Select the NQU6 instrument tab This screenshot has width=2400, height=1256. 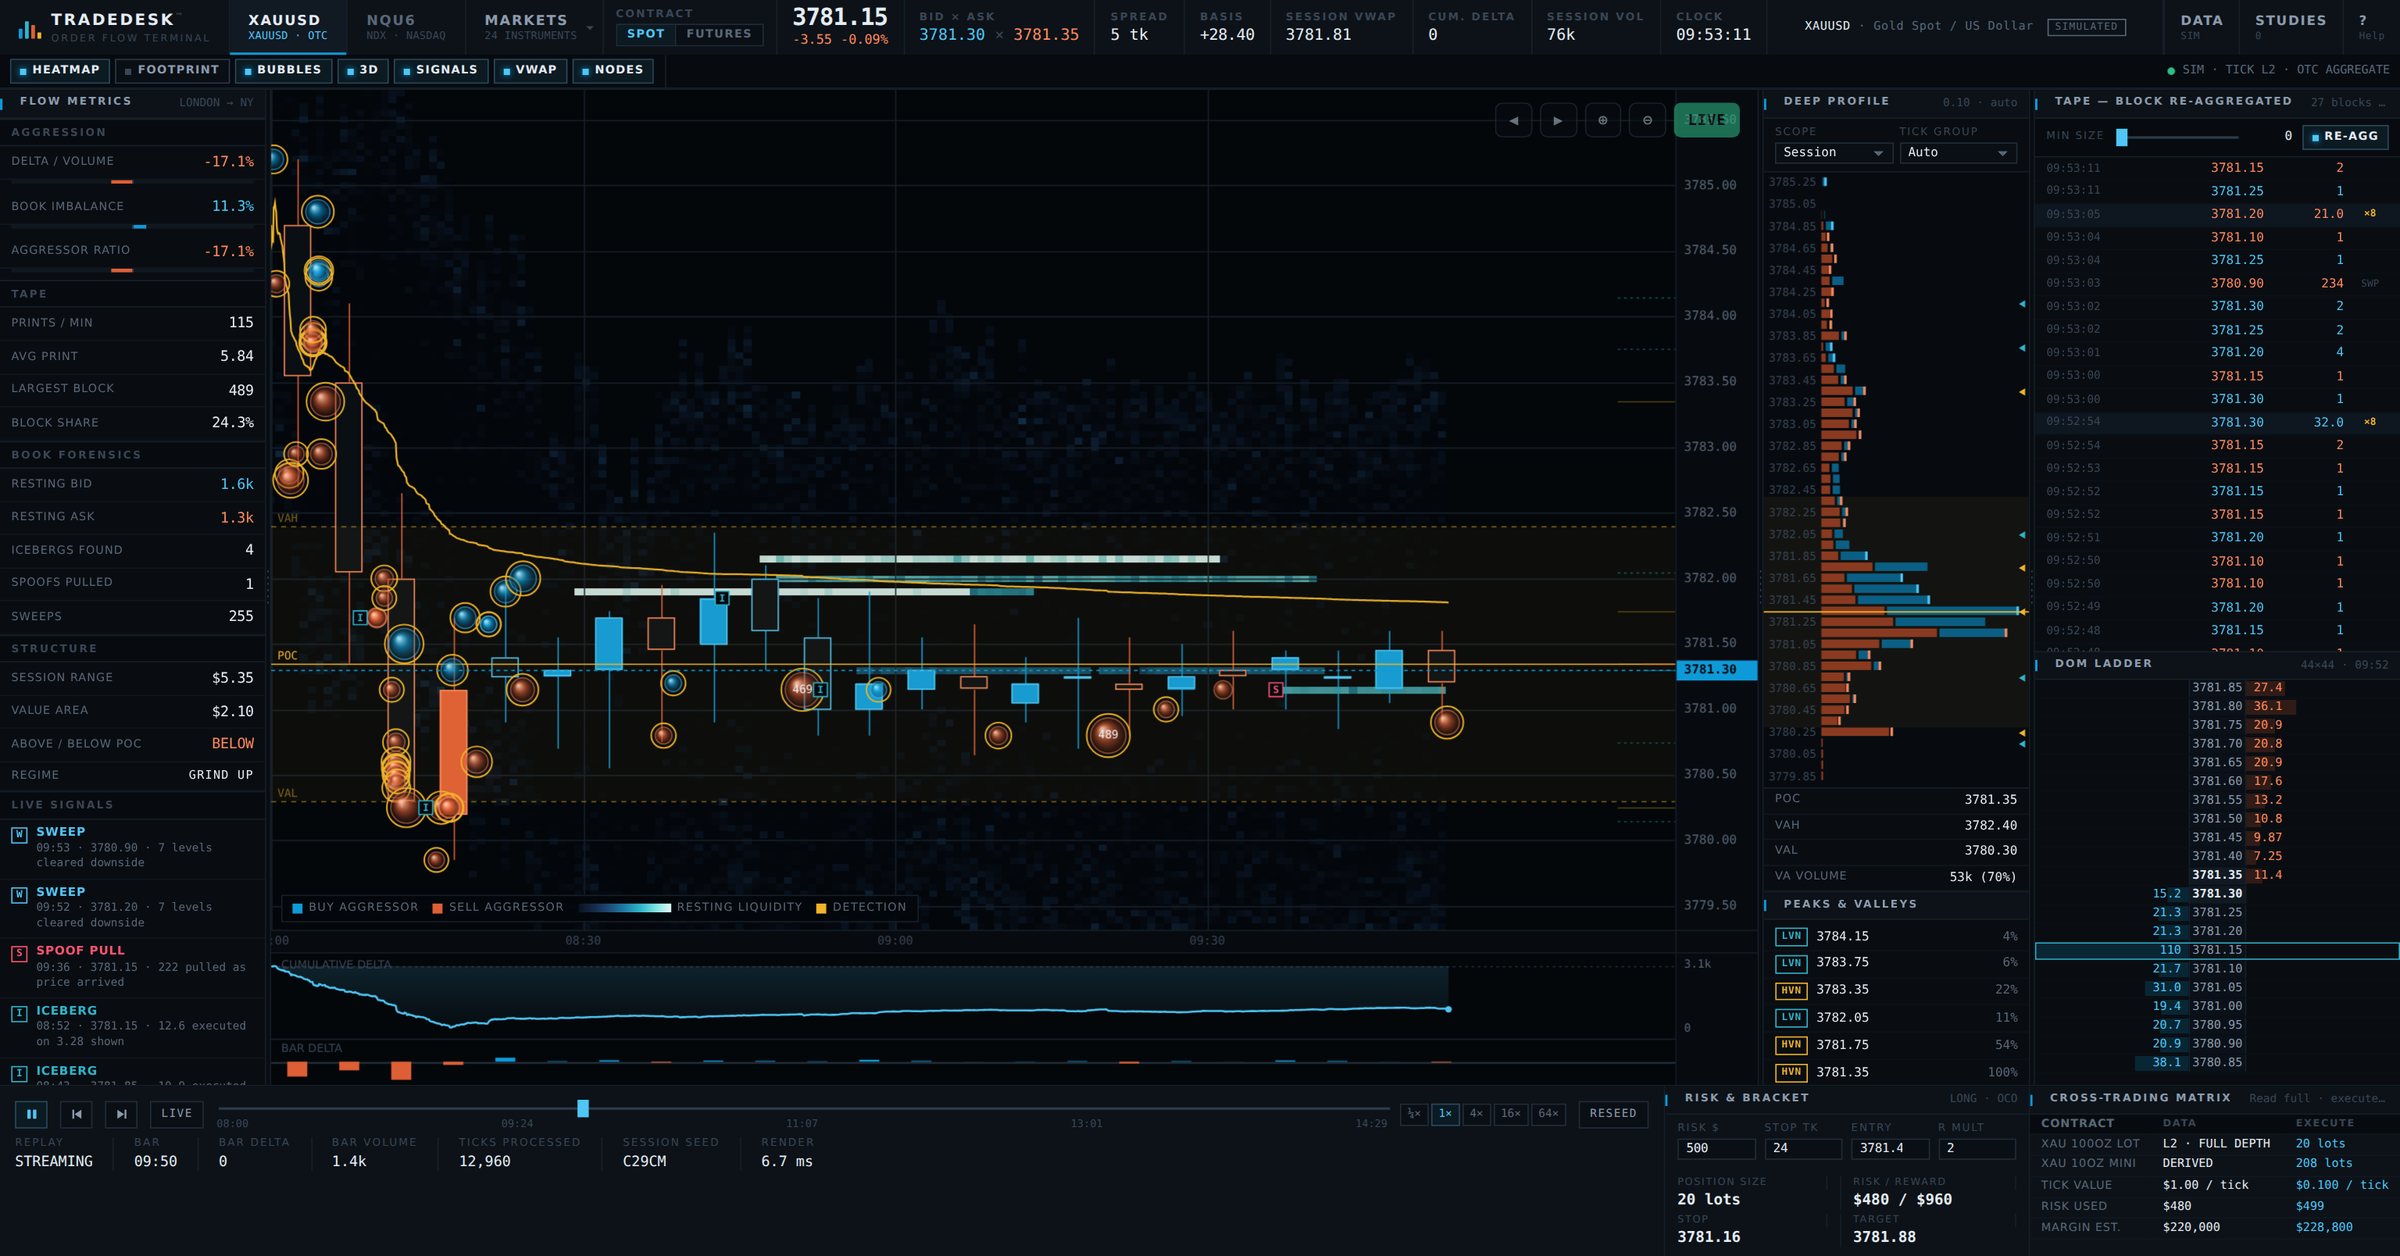coord(405,26)
